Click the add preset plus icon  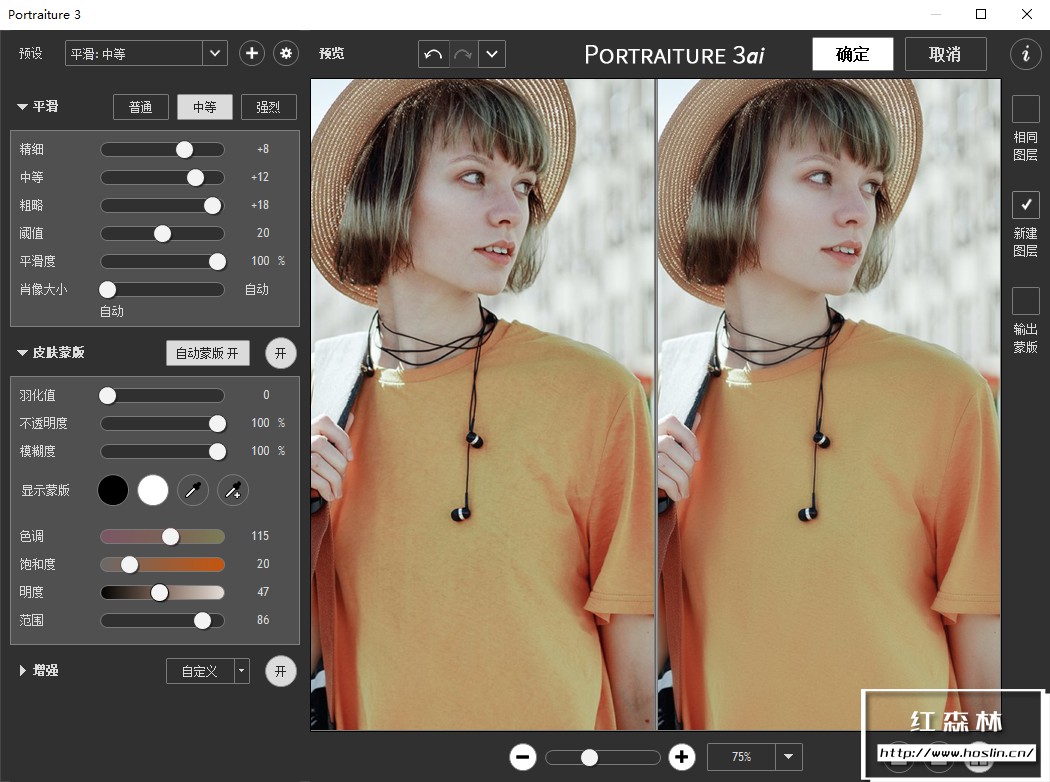tap(252, 54)
